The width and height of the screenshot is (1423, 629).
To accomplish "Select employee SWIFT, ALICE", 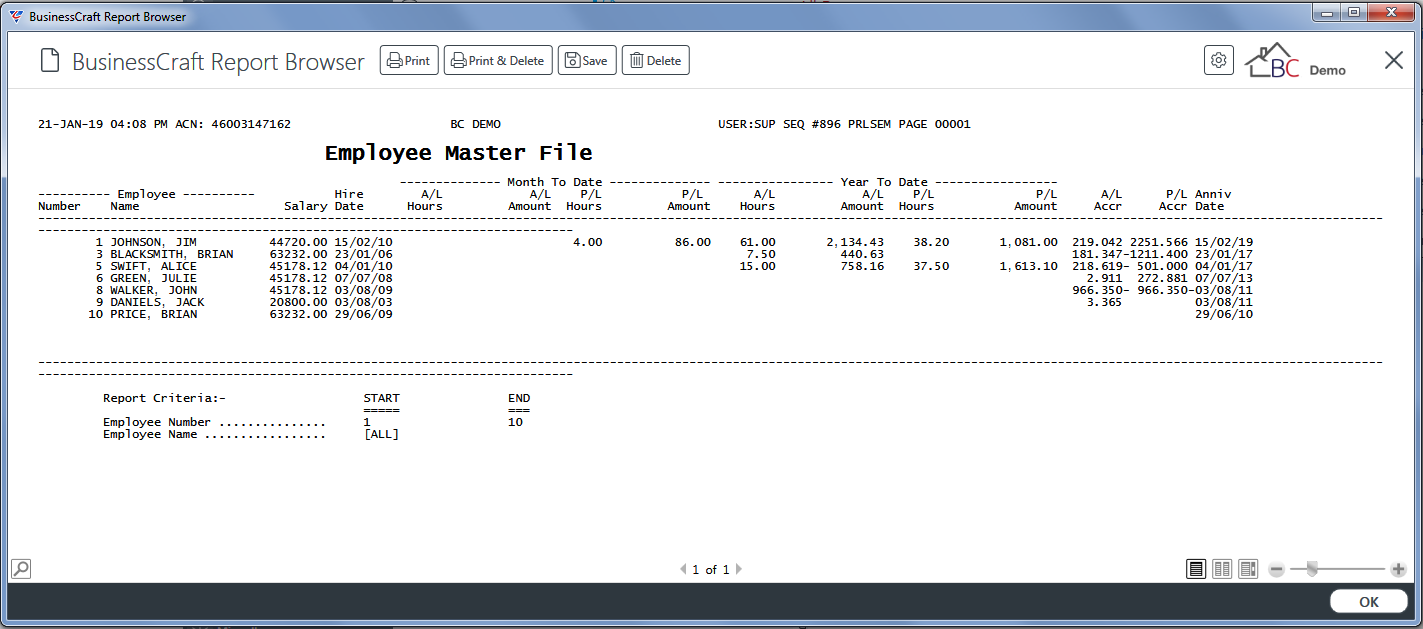I will point(153,266).
